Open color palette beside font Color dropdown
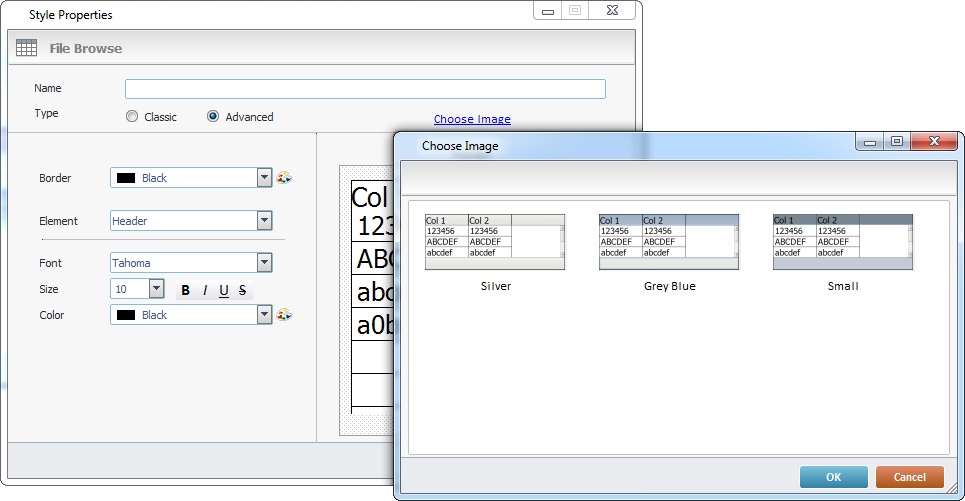 pos(284,315)
